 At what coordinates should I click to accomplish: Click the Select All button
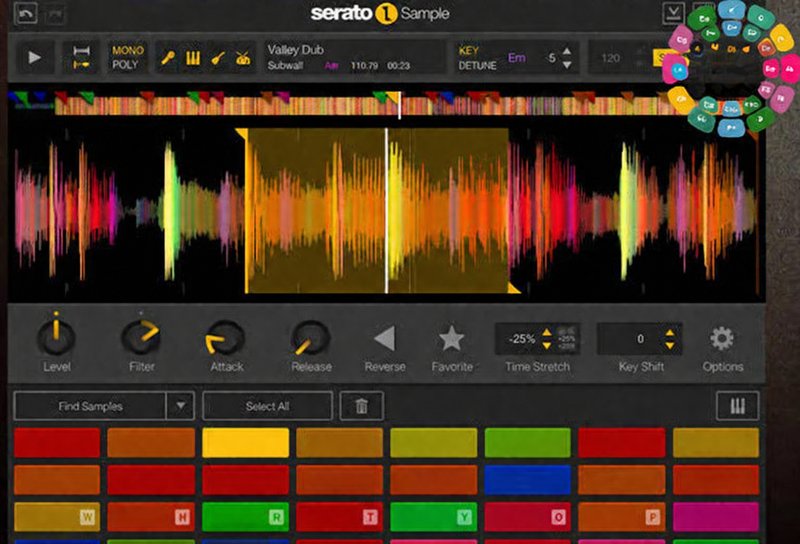click(x=267, y=406)
